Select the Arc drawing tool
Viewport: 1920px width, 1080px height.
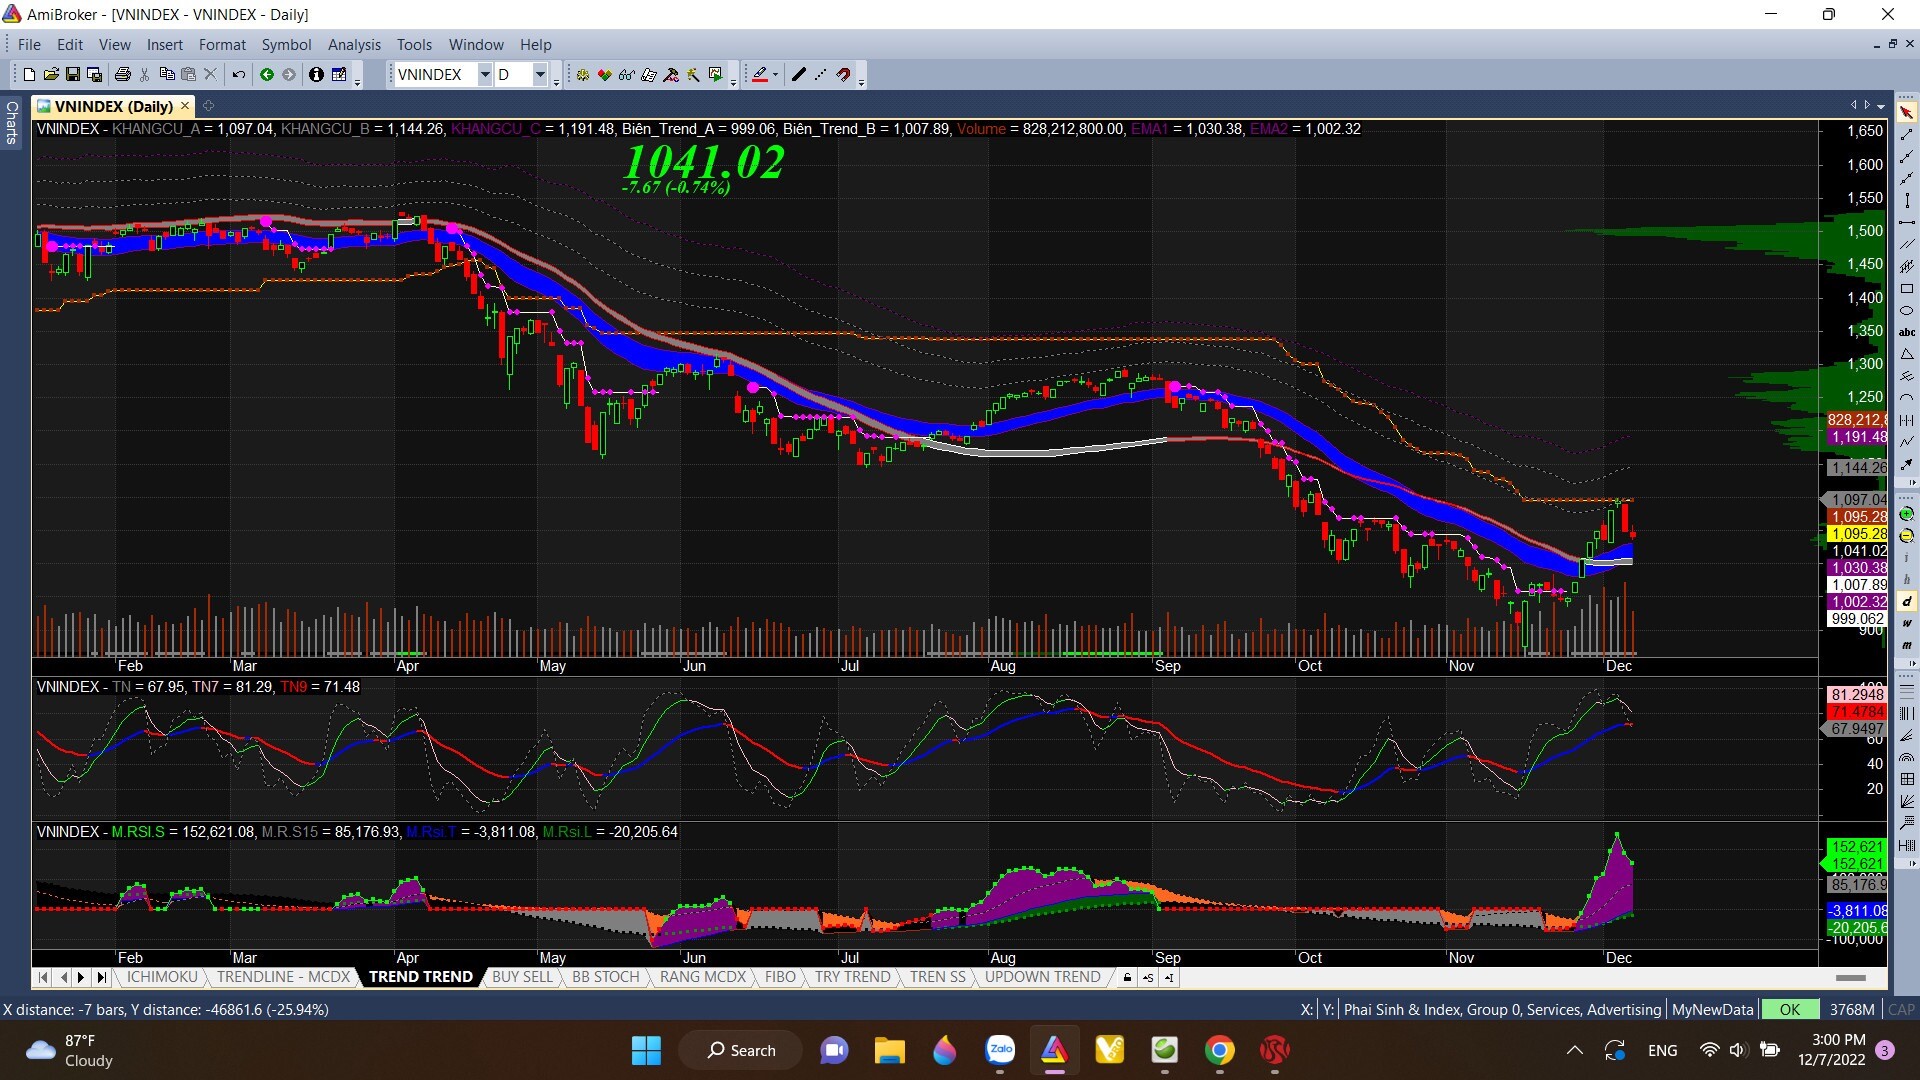(x=1906, y=398)
